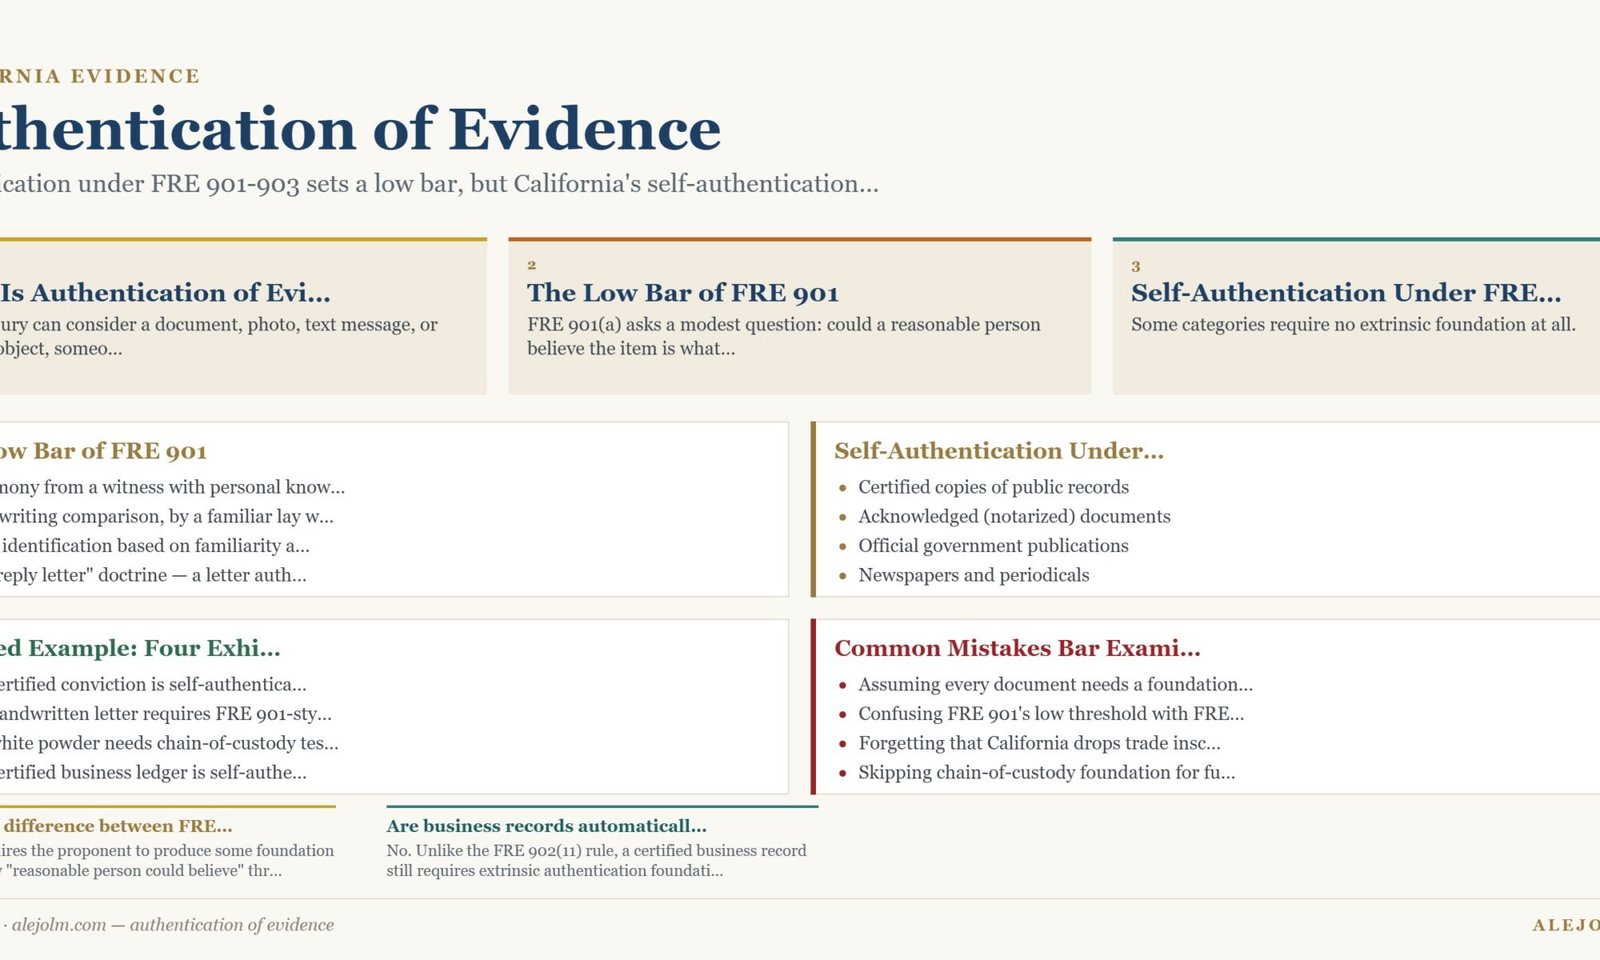Screen dimensions: 1600x960
Task: Select the 'ow Bar of FRE 901' panel heading
Action: pos(103,451)
